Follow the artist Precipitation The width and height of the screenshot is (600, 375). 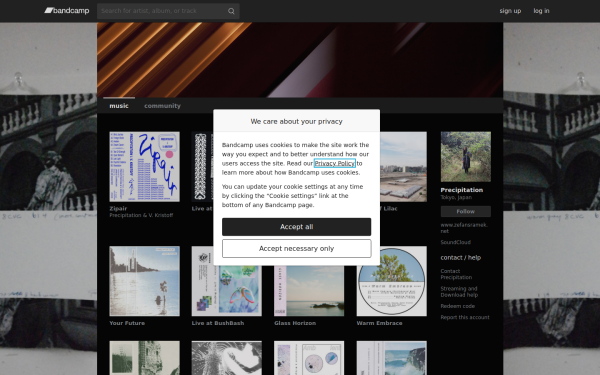(465, 211)
